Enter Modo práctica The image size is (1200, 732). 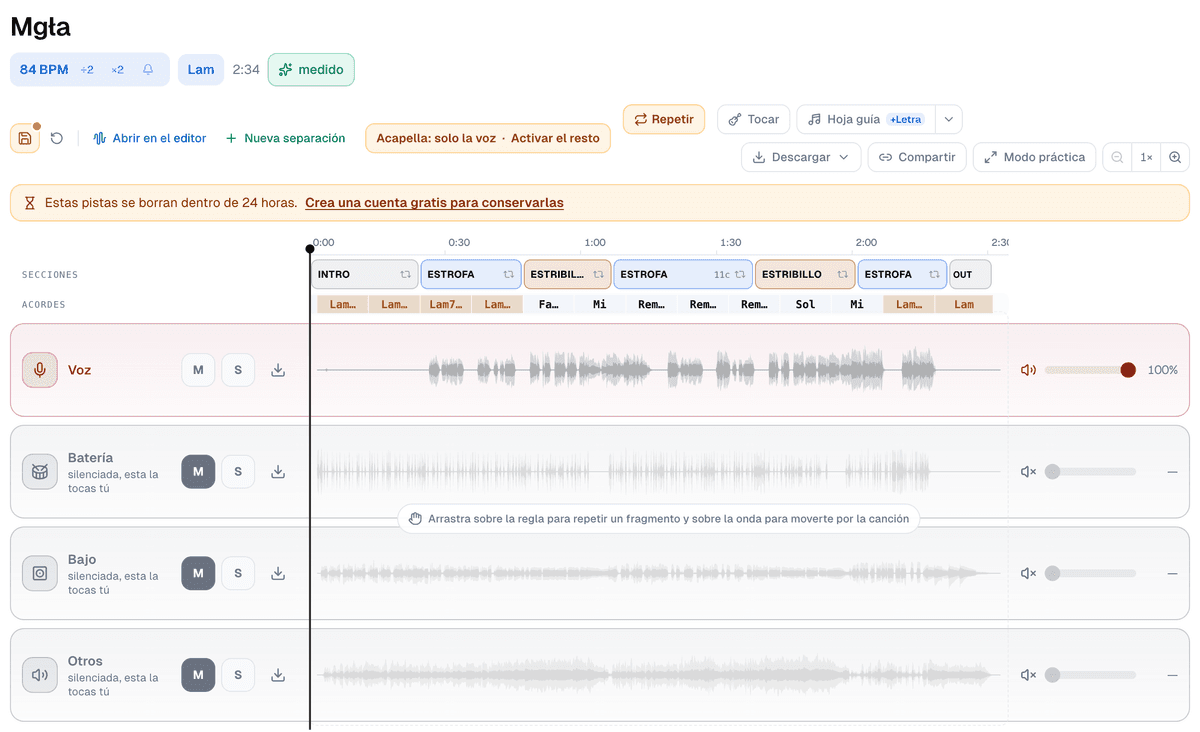tap(1034, 157)
